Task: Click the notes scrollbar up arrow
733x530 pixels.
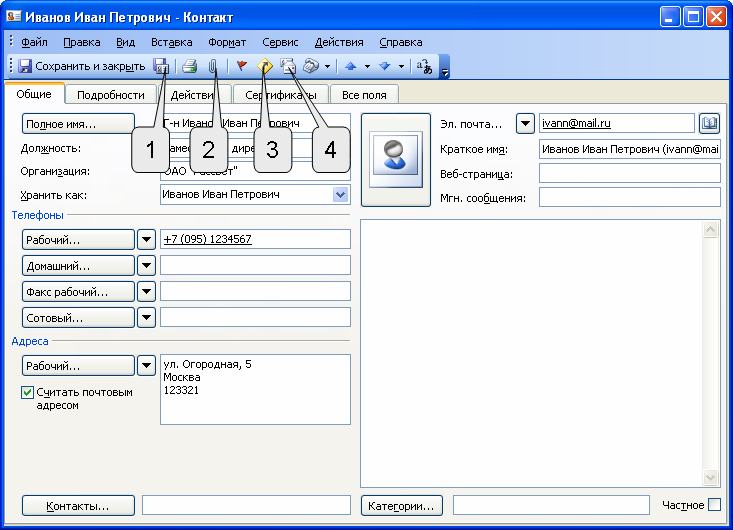Action: tap(711, 229)
